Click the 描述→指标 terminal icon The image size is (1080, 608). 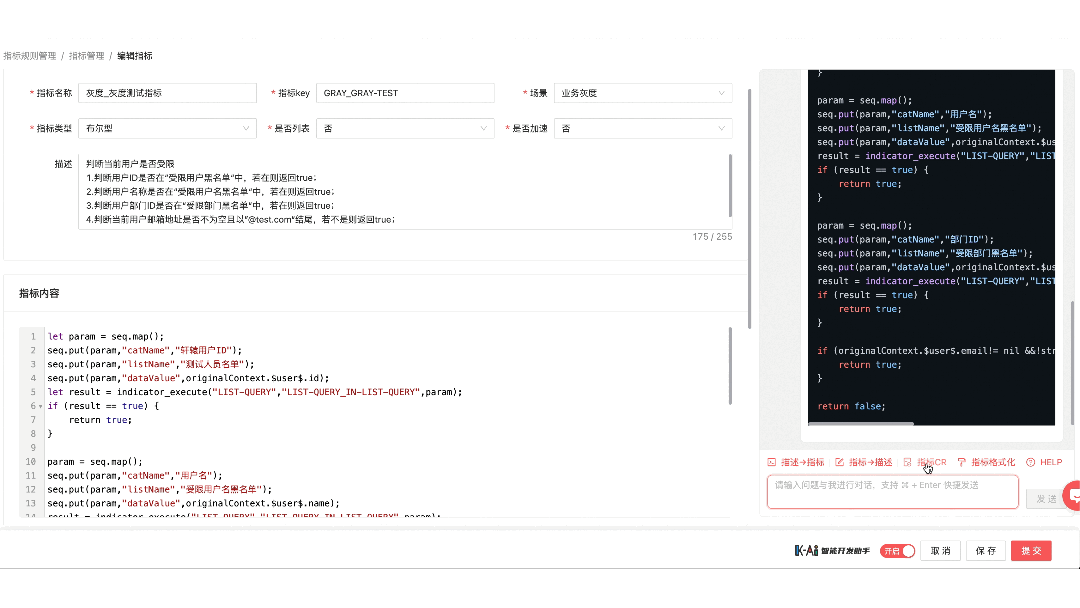tap(771, 462)
